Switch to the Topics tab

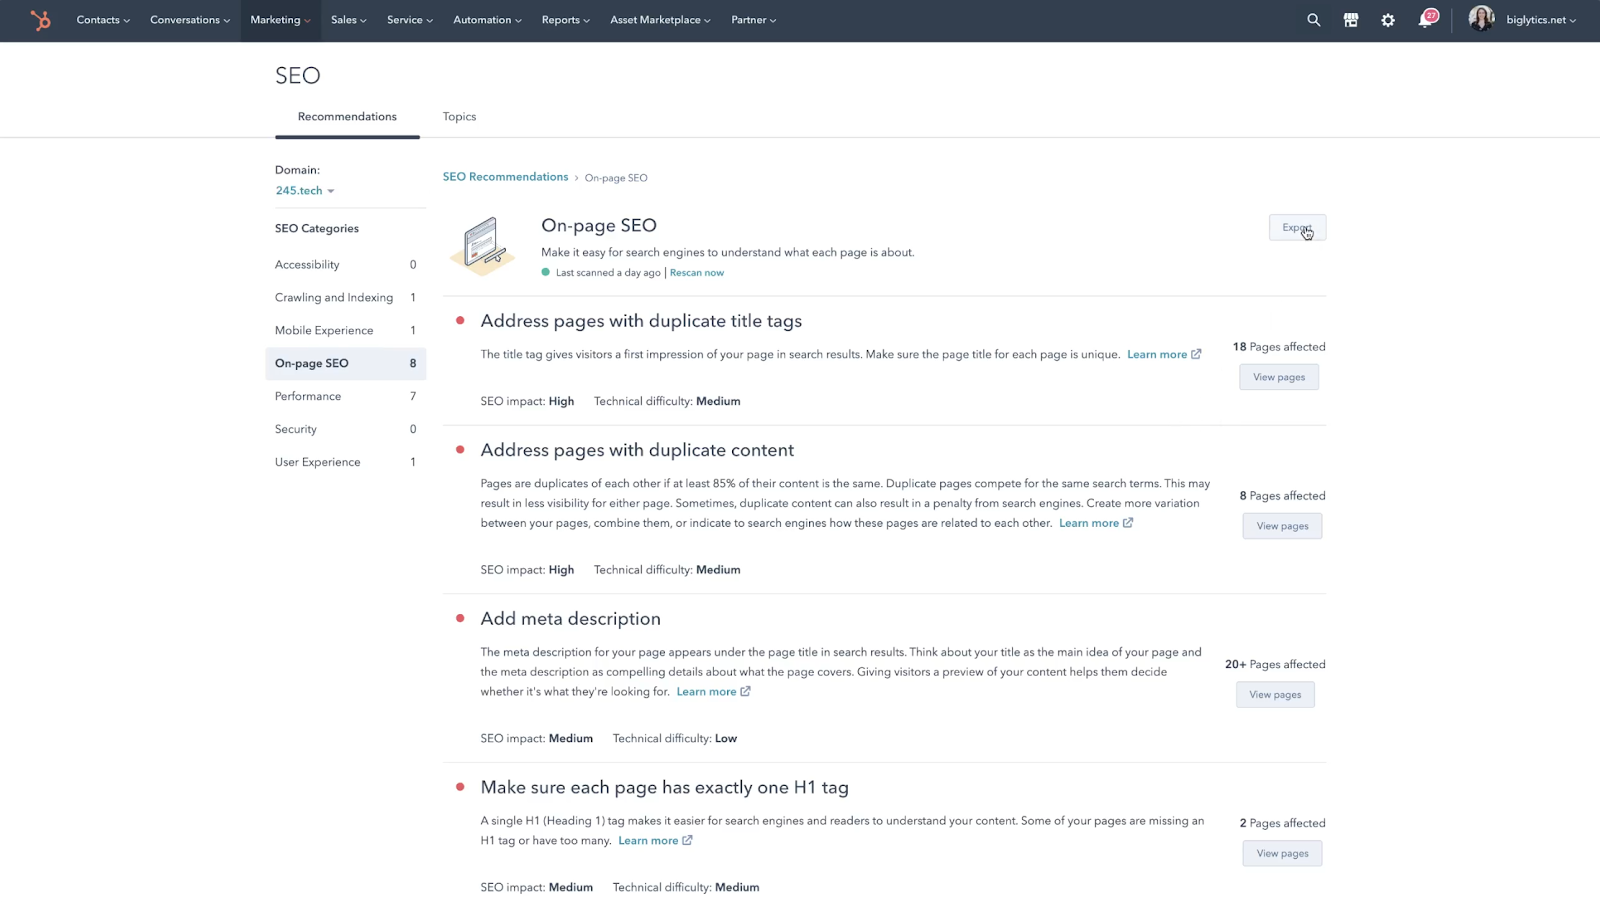(459, 117)
